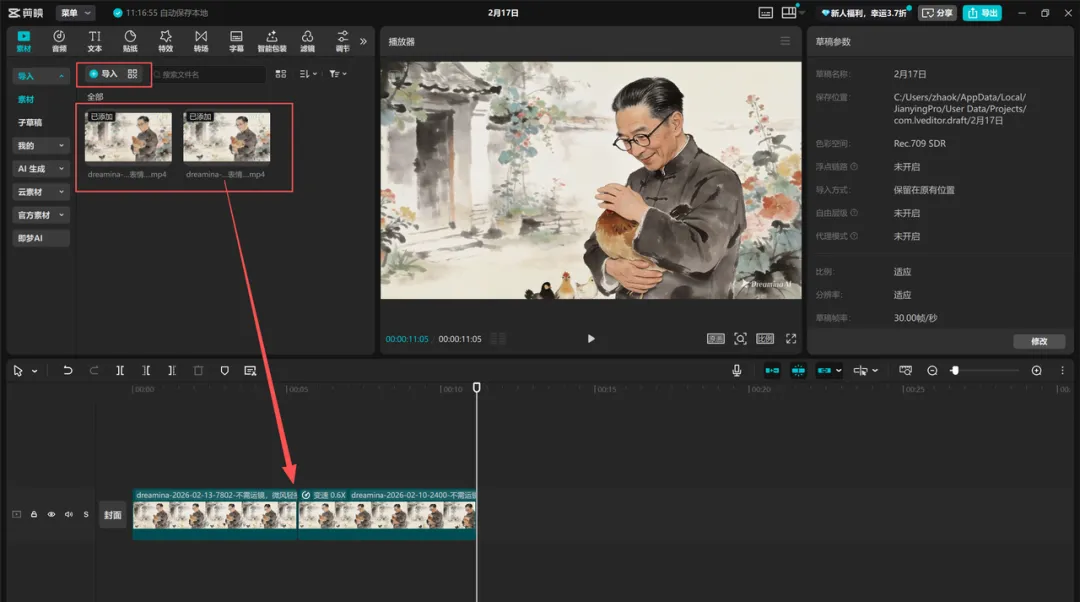Click the 导出 export button

[x=982, y=13]
